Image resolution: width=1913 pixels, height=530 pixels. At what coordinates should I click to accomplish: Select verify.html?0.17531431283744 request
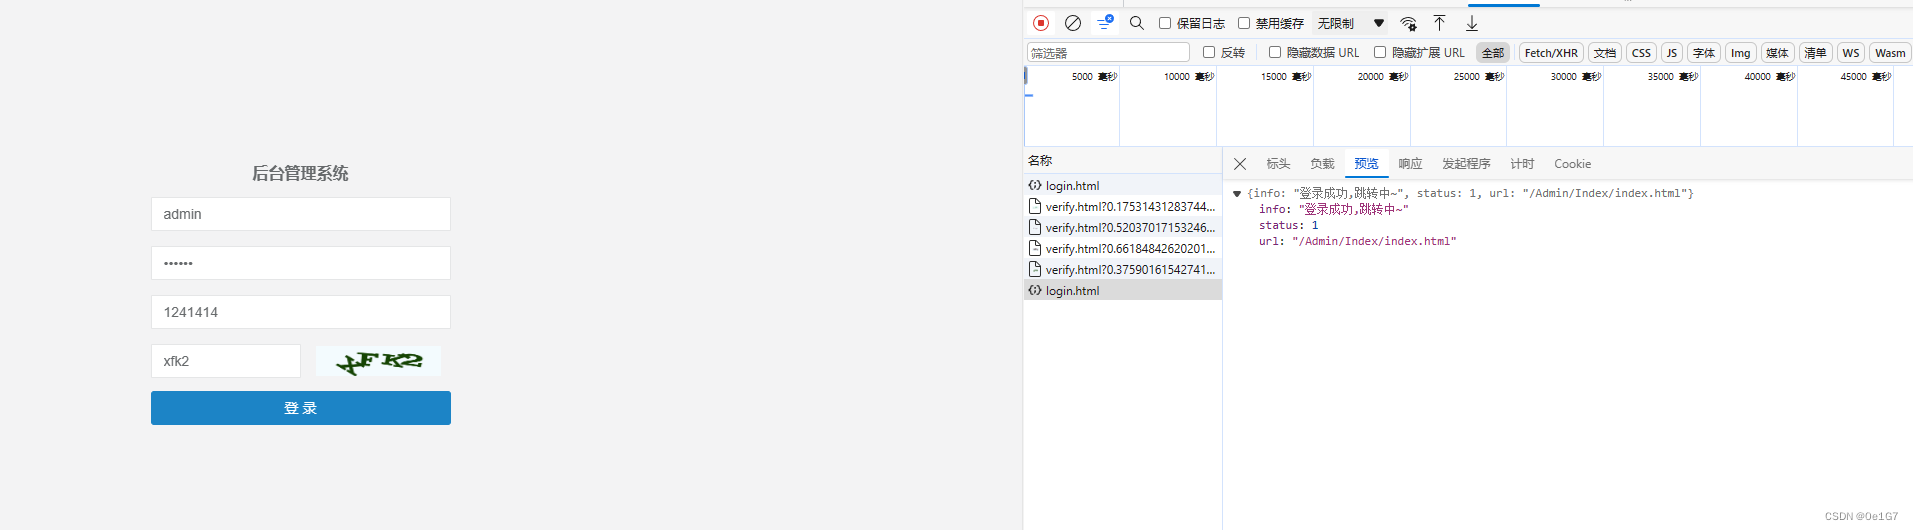coord(1122,207)
